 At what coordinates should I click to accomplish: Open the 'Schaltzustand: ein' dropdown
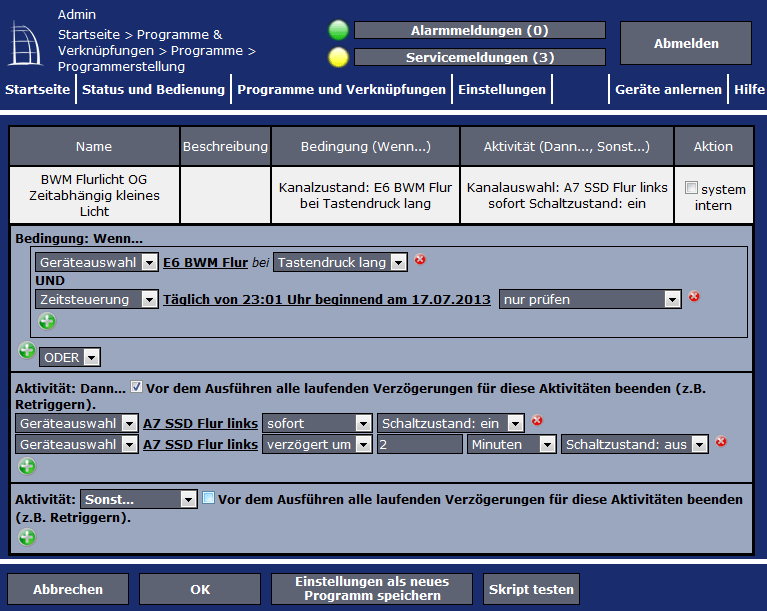click(451, 423)
